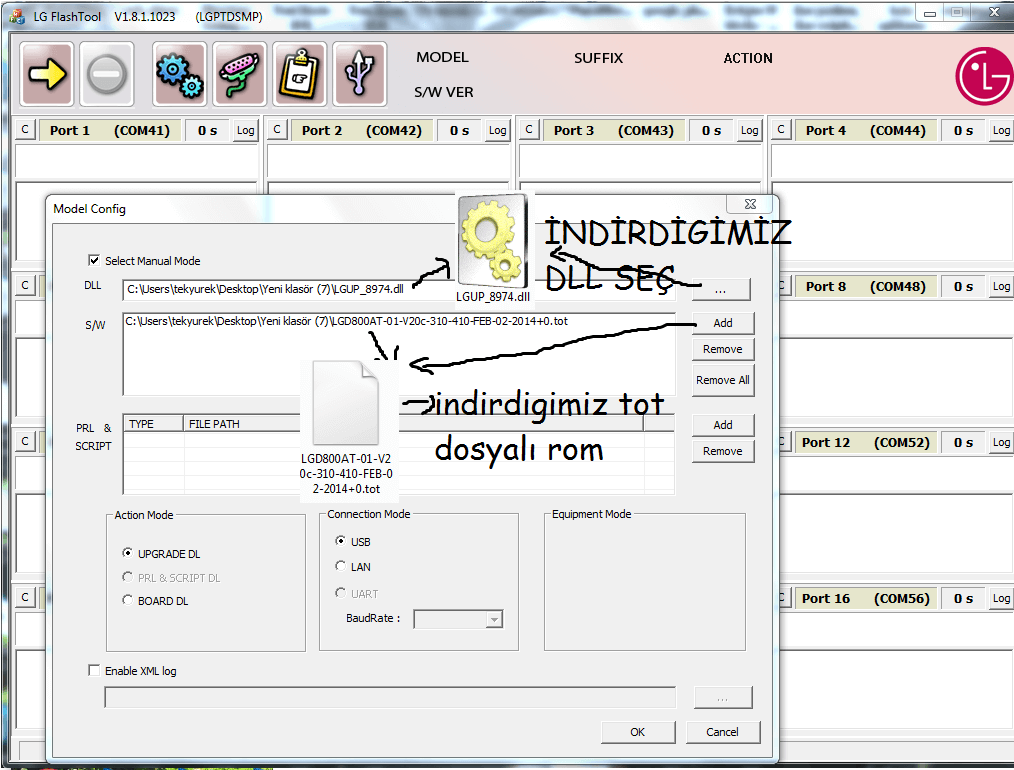Click the gray stop icon
Viewport: 1014px width, 770px height.
[106, 74]
